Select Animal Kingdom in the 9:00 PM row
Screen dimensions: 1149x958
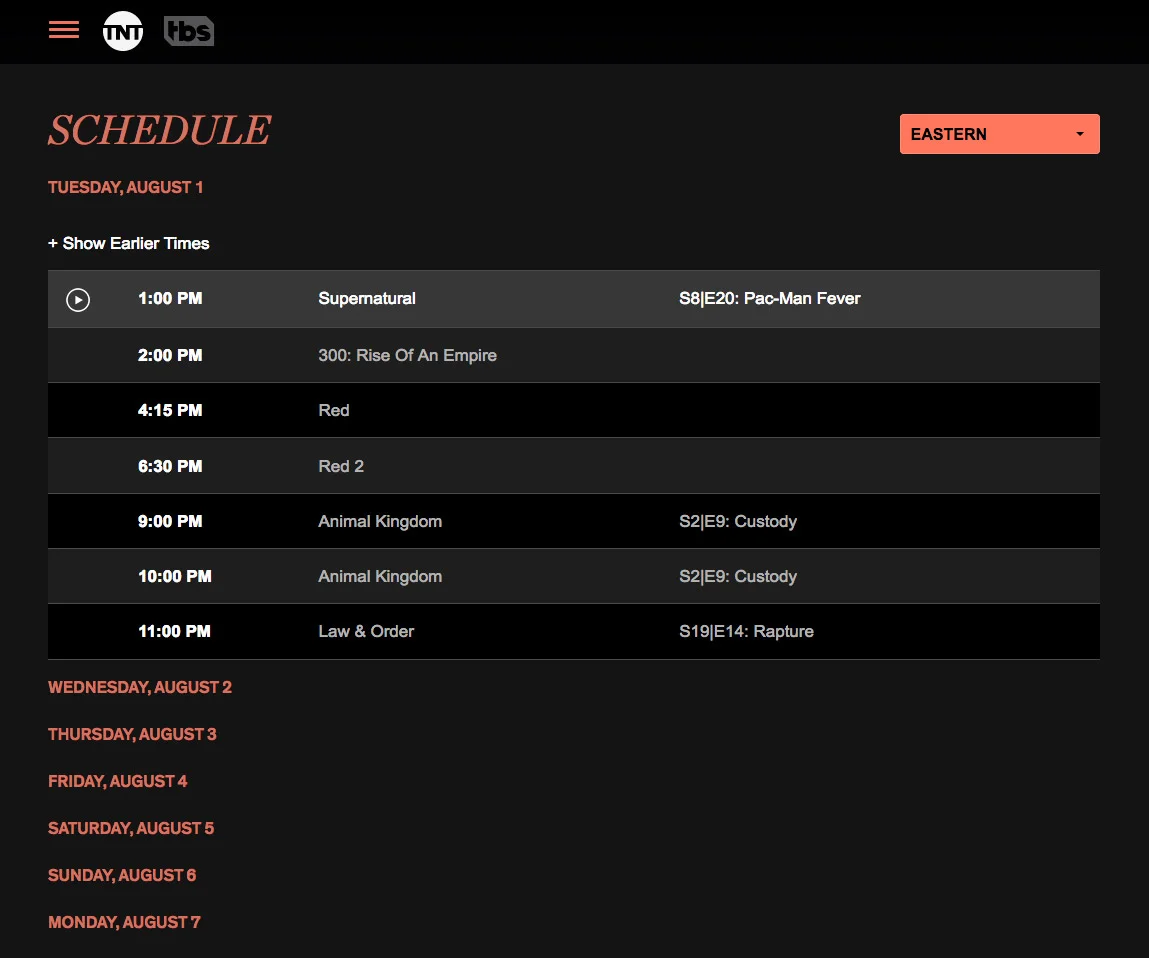tap(380, 521)
